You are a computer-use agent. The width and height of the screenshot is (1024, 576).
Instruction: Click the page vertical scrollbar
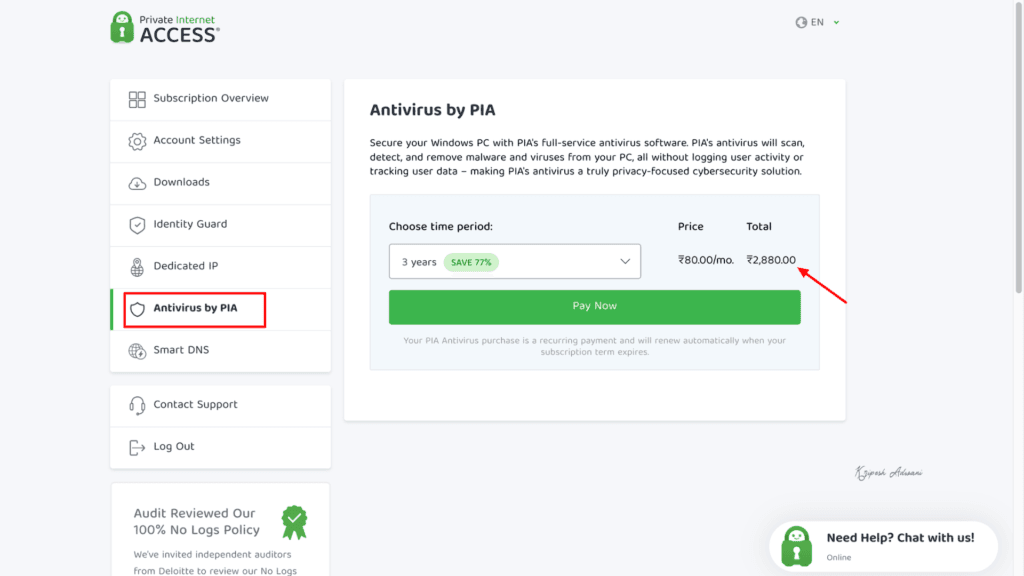(x=1019, y=147)
